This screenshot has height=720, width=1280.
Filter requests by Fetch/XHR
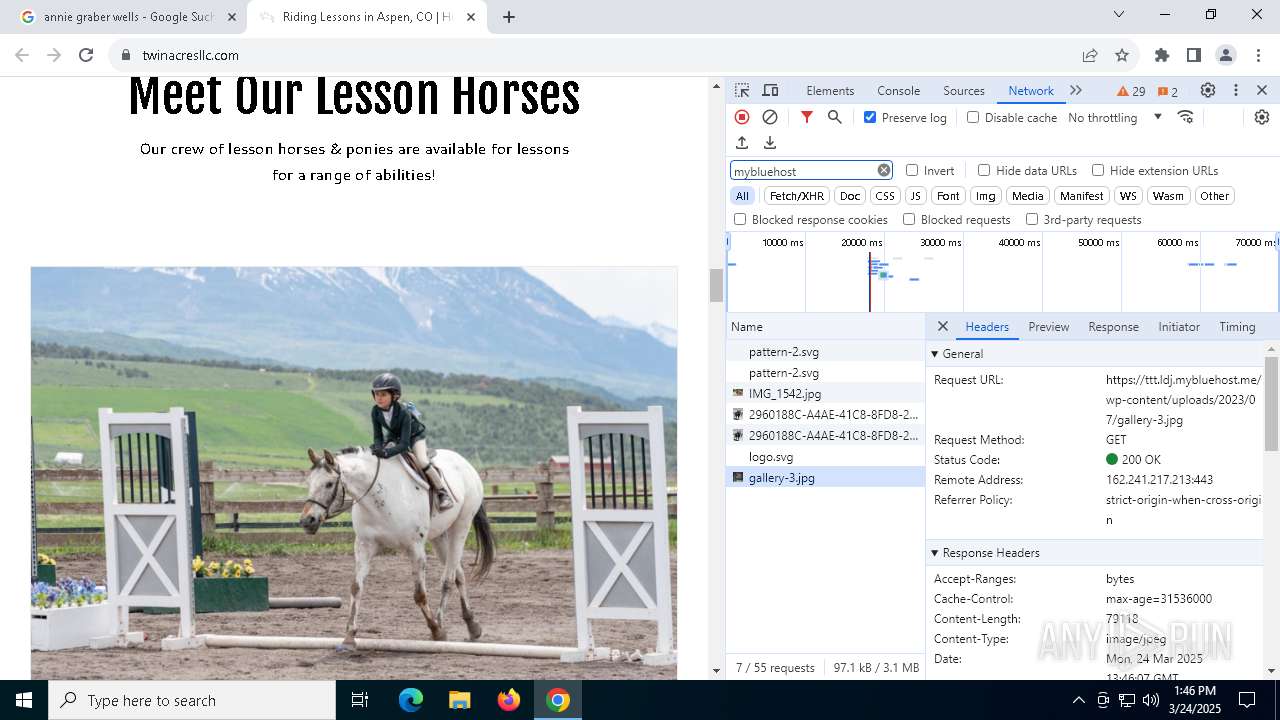pyautogui.click(x=797, y=196)
